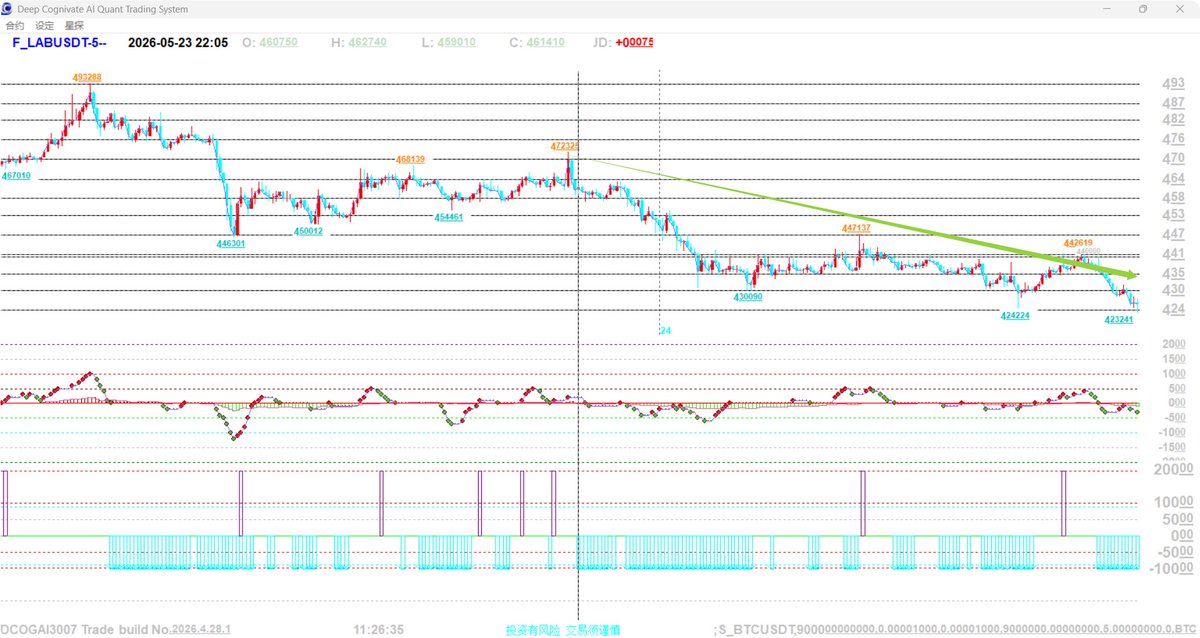Screen dimensions: 1200x638
Task: Click the trough label 454461
Action: (x=448, y=217)
